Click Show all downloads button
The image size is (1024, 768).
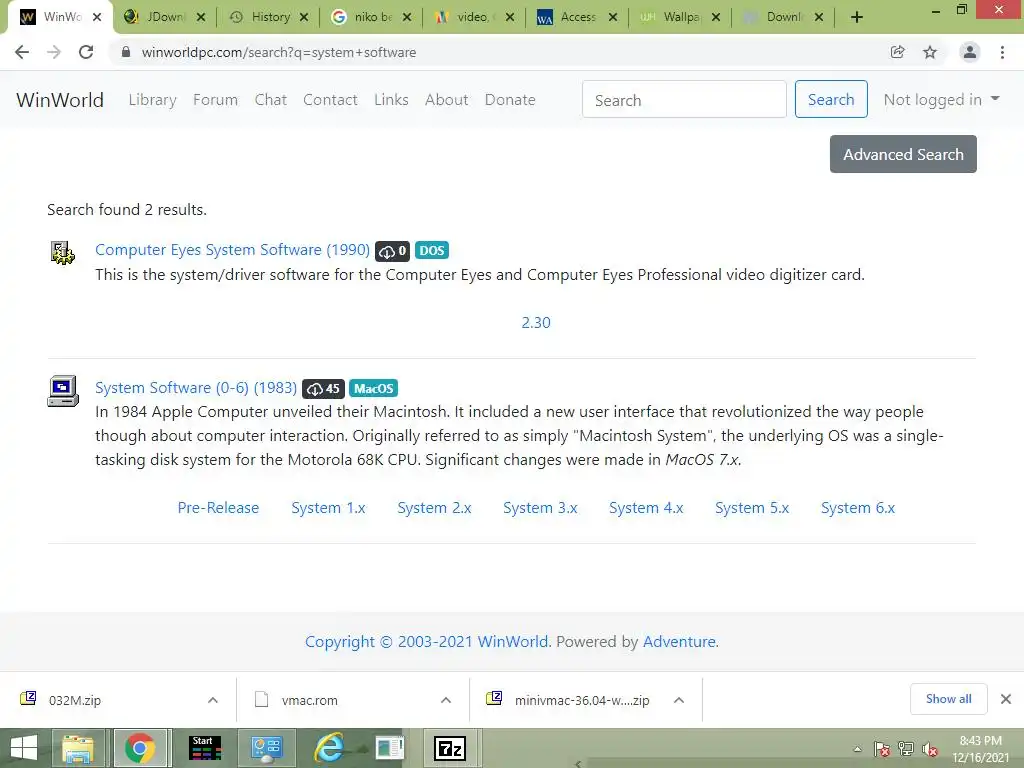point(948,699)
